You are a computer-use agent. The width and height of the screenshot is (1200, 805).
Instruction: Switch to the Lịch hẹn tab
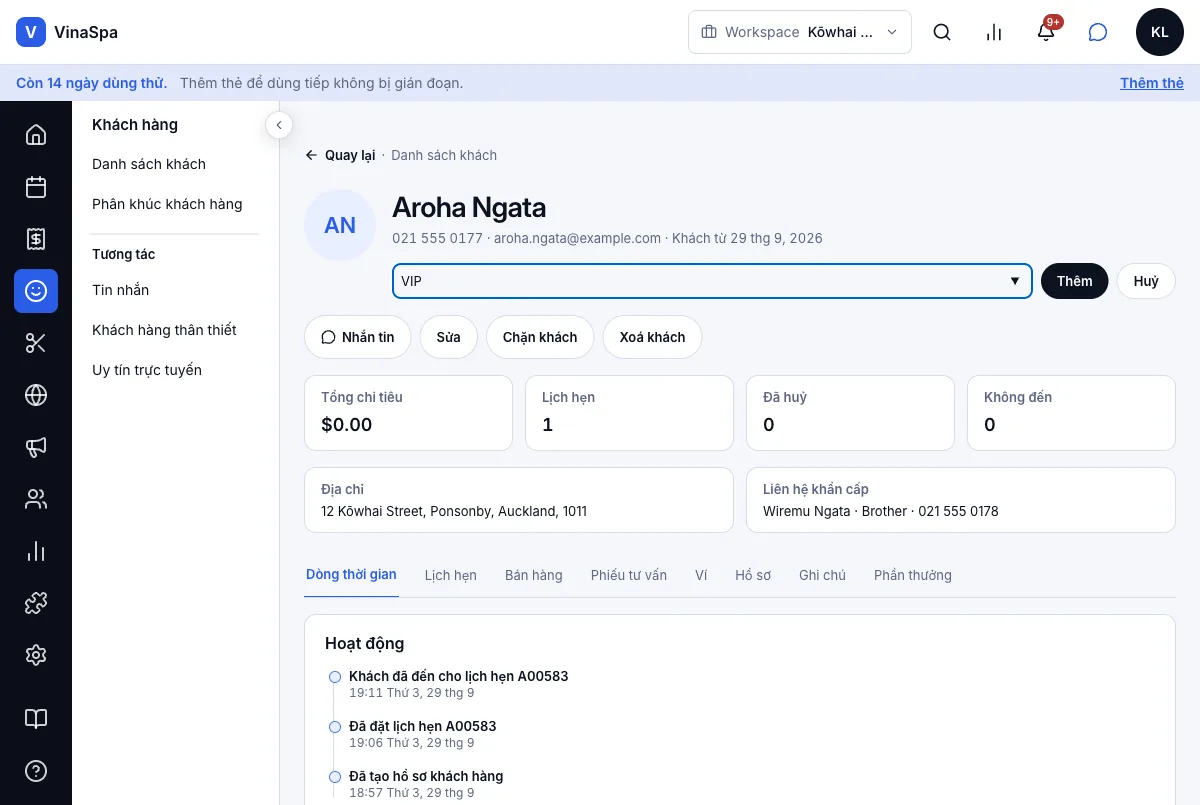(451, 575)
